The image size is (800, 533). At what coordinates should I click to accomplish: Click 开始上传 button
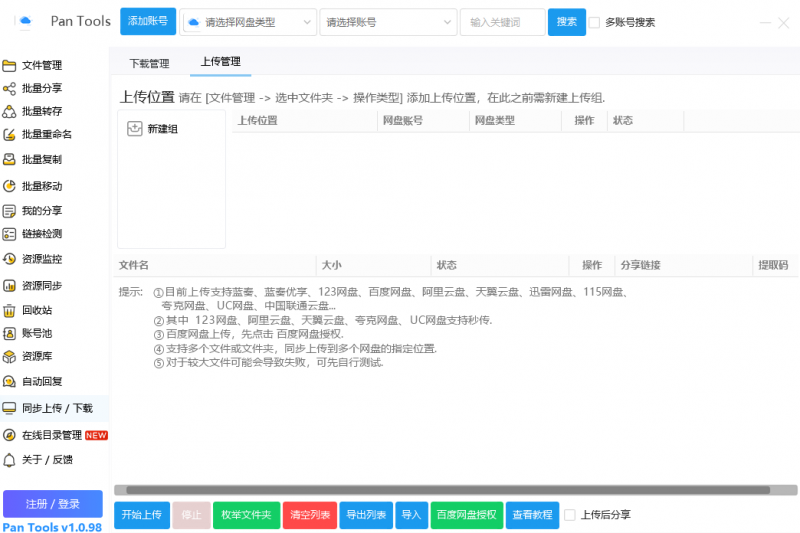pyautogui.click(x=142, y=515)
